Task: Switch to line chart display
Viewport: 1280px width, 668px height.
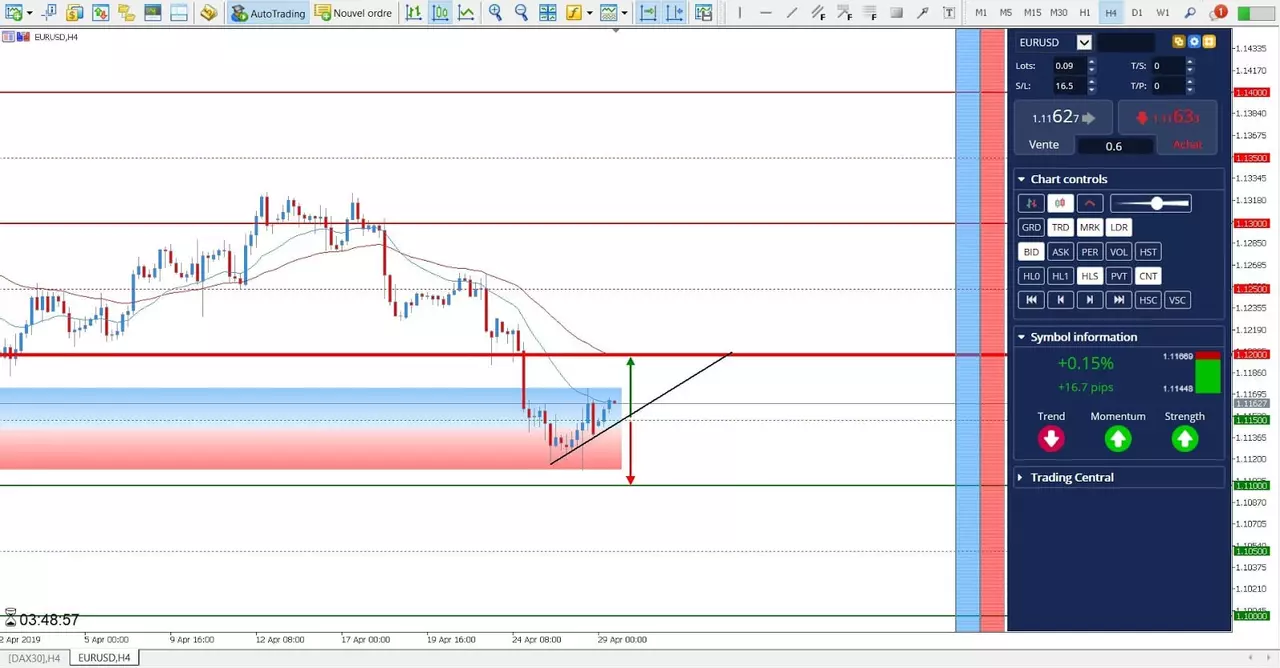Action: coord(466,13)
